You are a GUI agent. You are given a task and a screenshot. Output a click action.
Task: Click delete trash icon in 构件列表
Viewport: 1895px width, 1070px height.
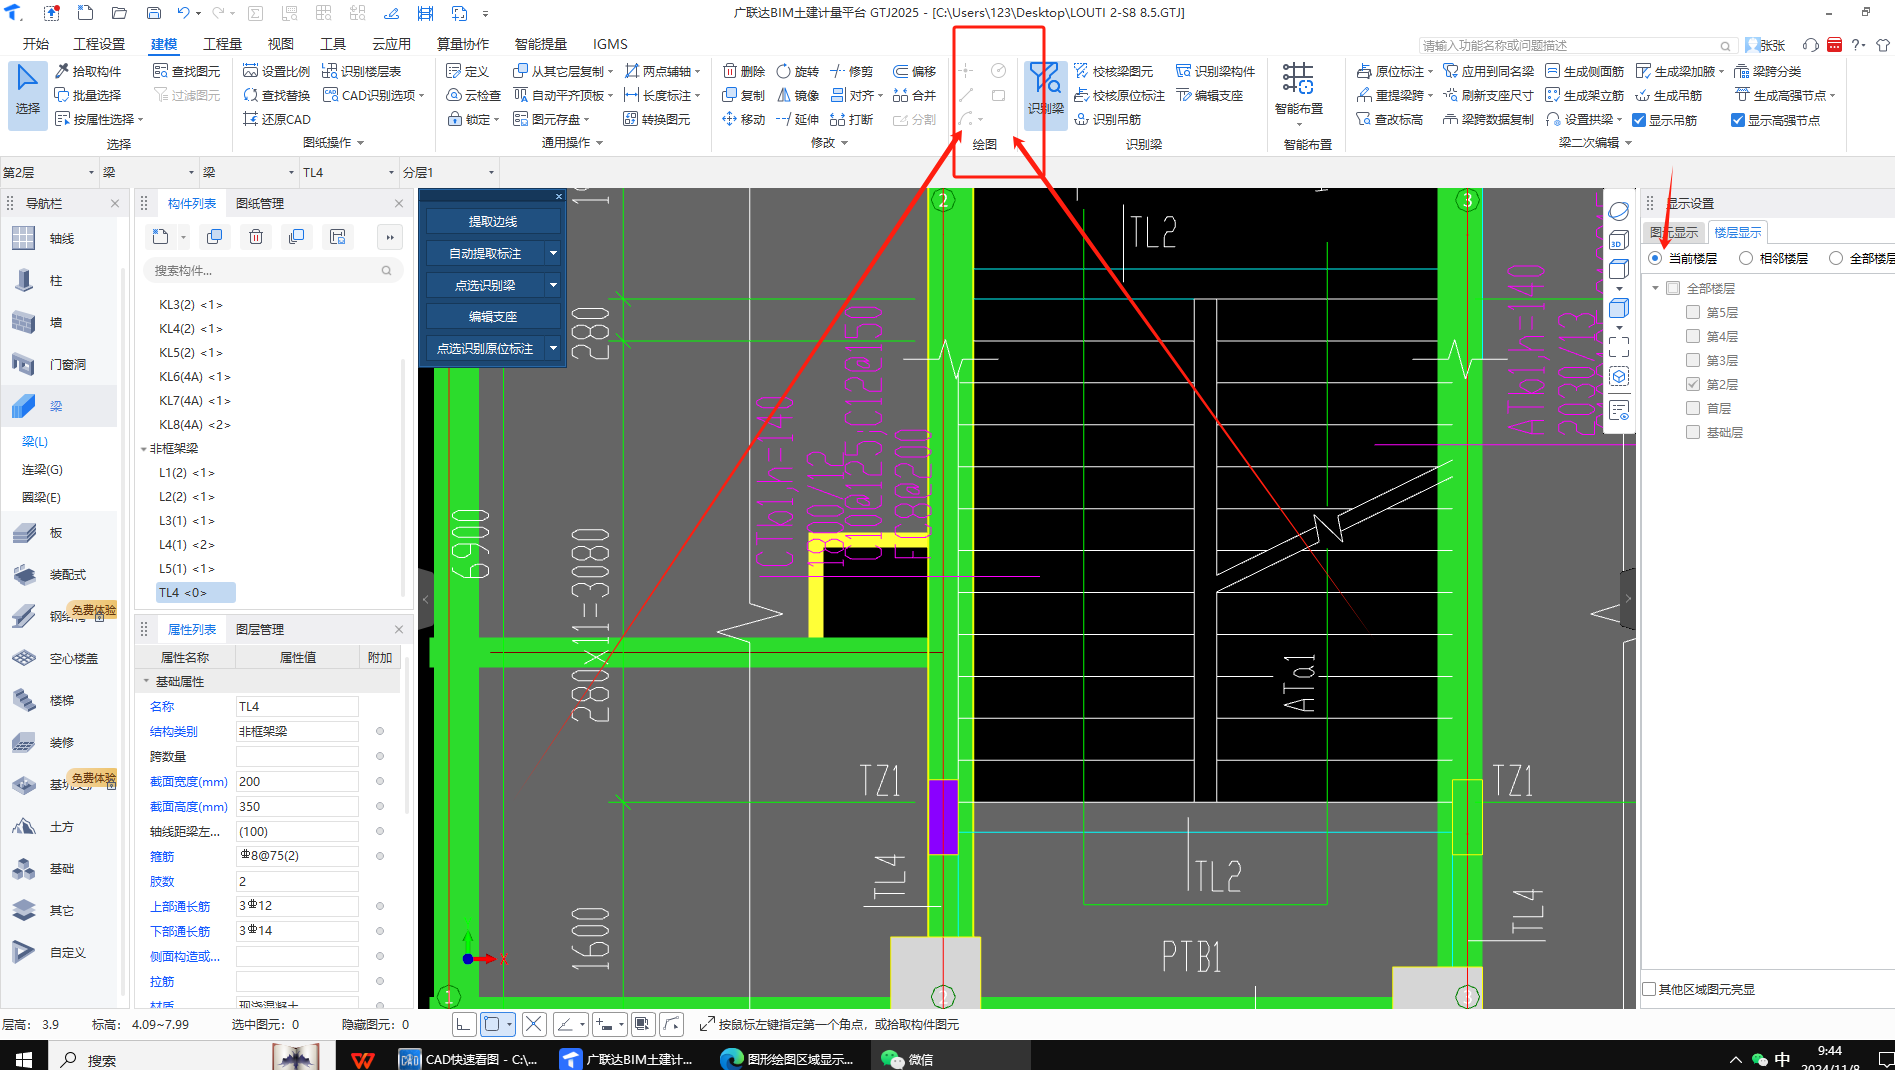pyautogui.click(x=256, y=237)
